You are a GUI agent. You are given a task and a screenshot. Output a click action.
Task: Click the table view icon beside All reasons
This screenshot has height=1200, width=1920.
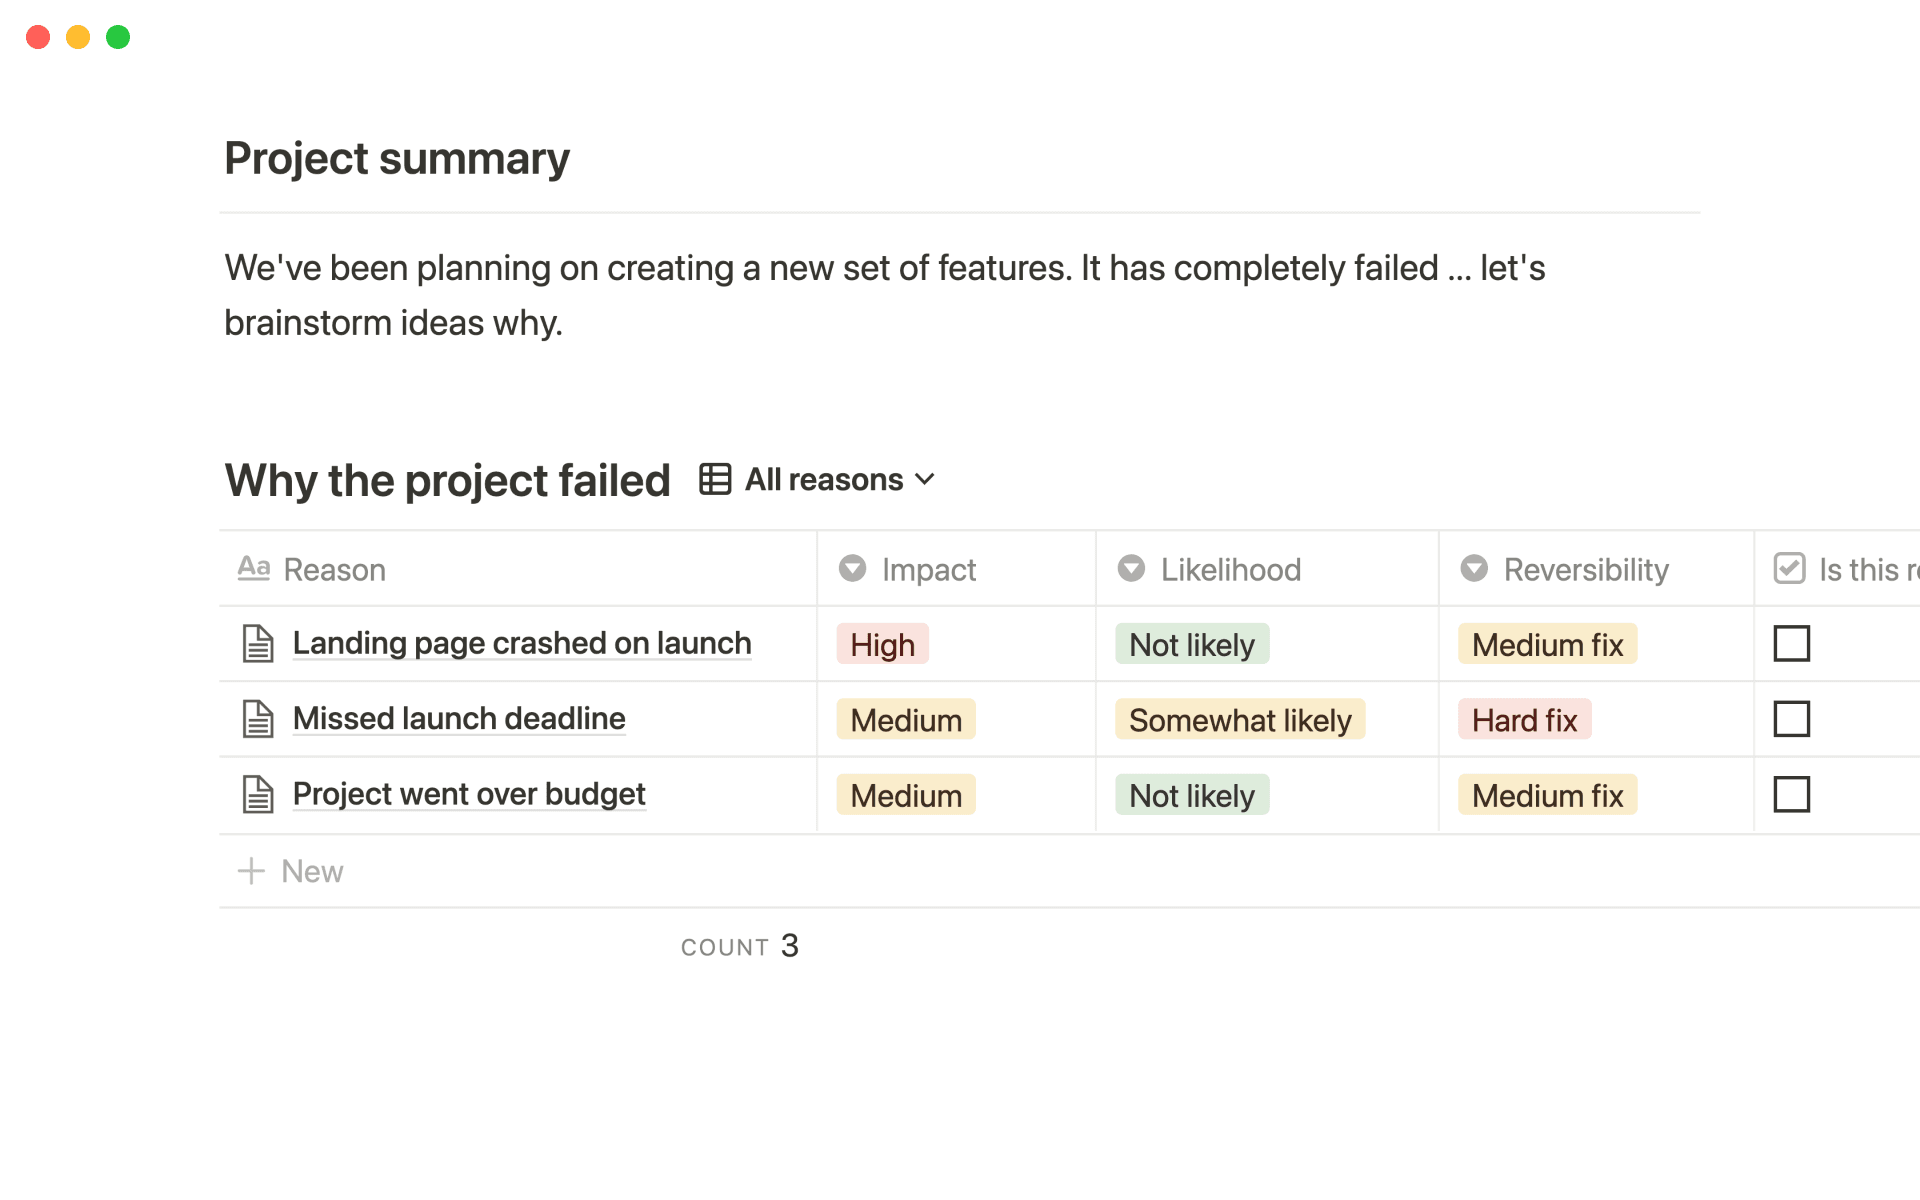[x=714, y=479]
